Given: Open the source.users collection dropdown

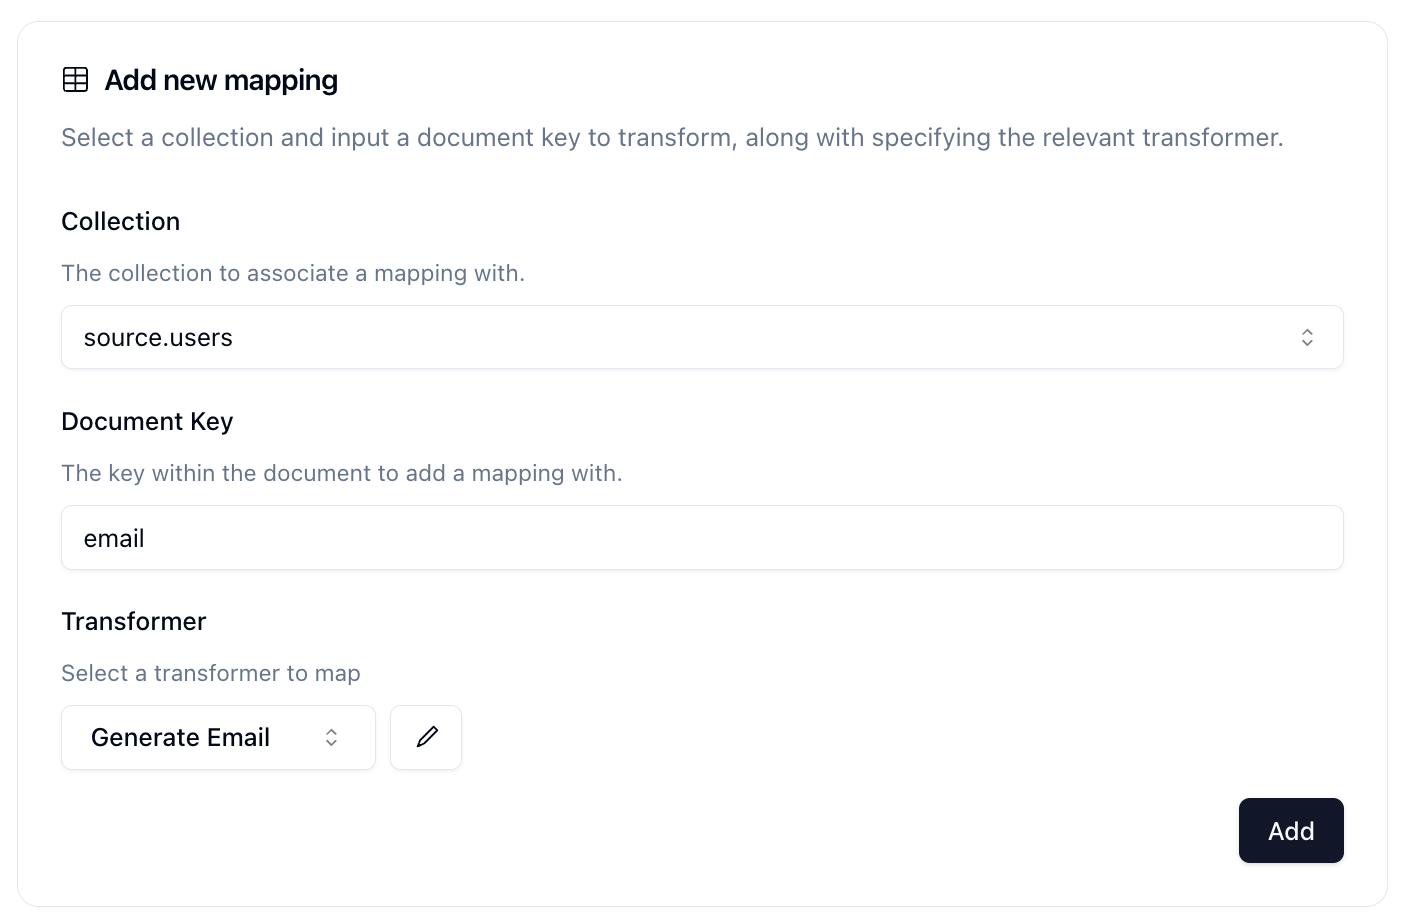Looking at the screenshot, I should [702, 338].
